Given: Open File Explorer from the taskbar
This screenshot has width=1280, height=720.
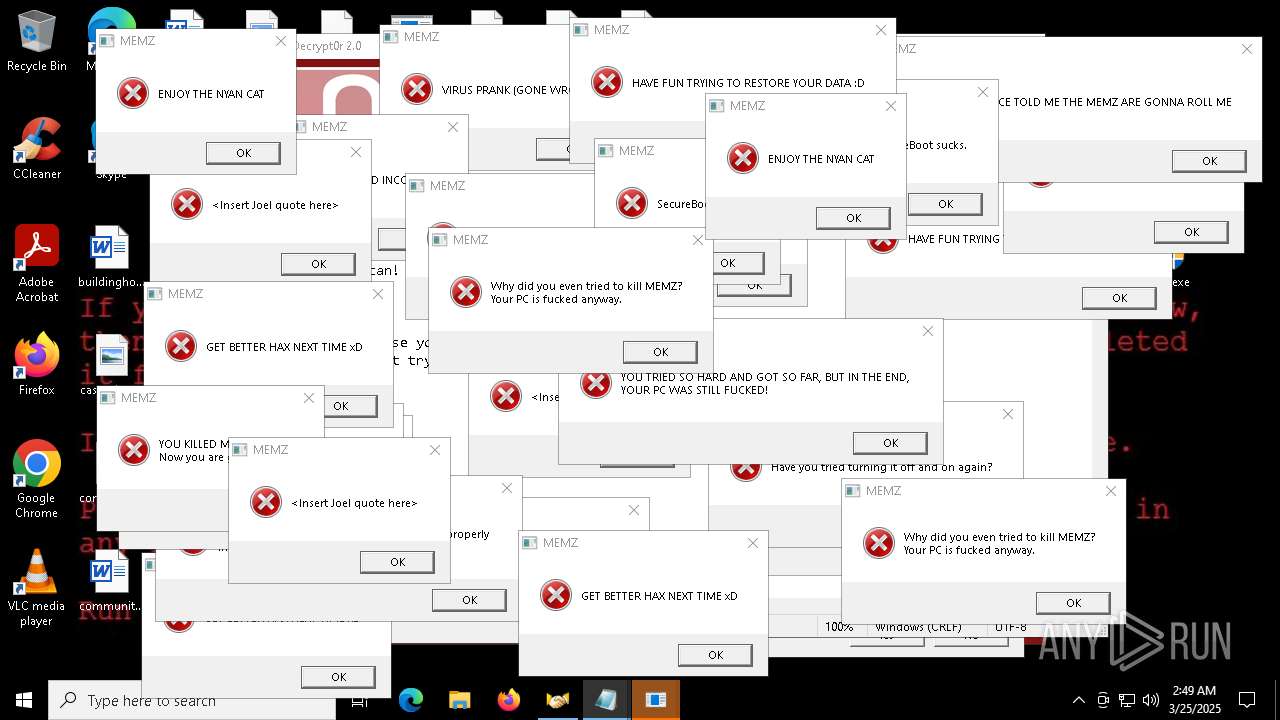Looking at the screenshot, I should tap(459, 700).
